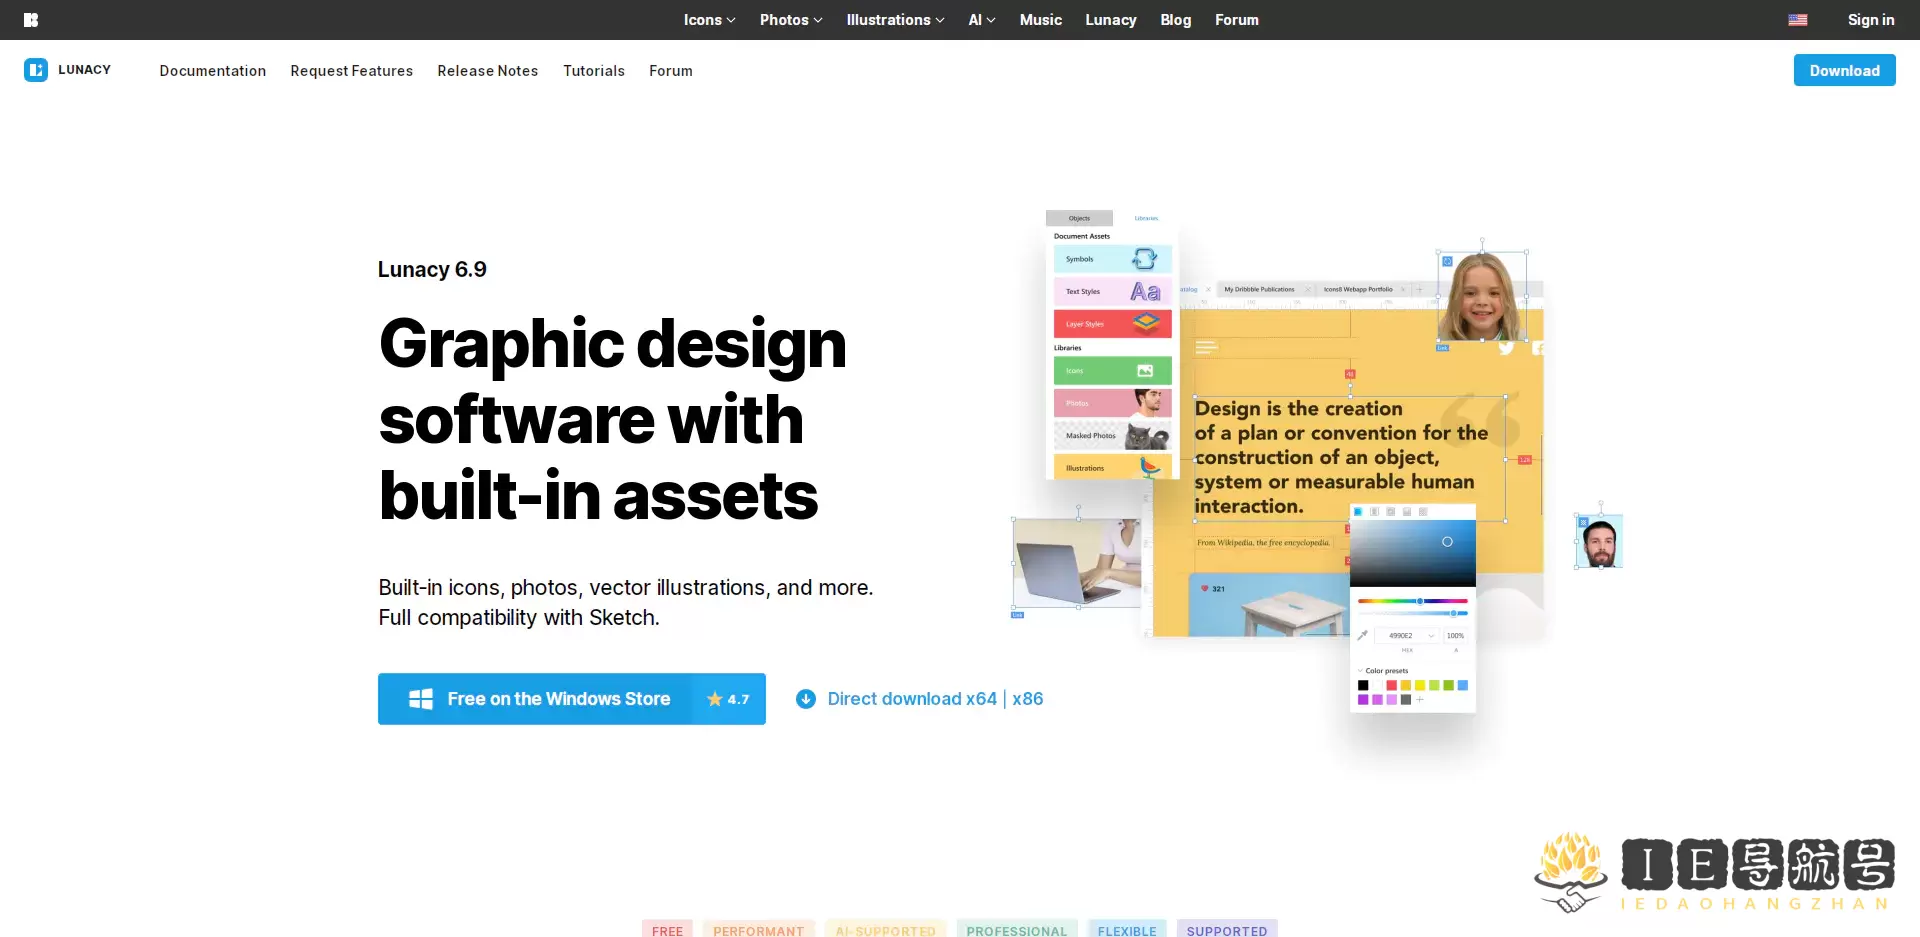Open the Documentation link
The image size is (1920, 937).
(213, 71)
